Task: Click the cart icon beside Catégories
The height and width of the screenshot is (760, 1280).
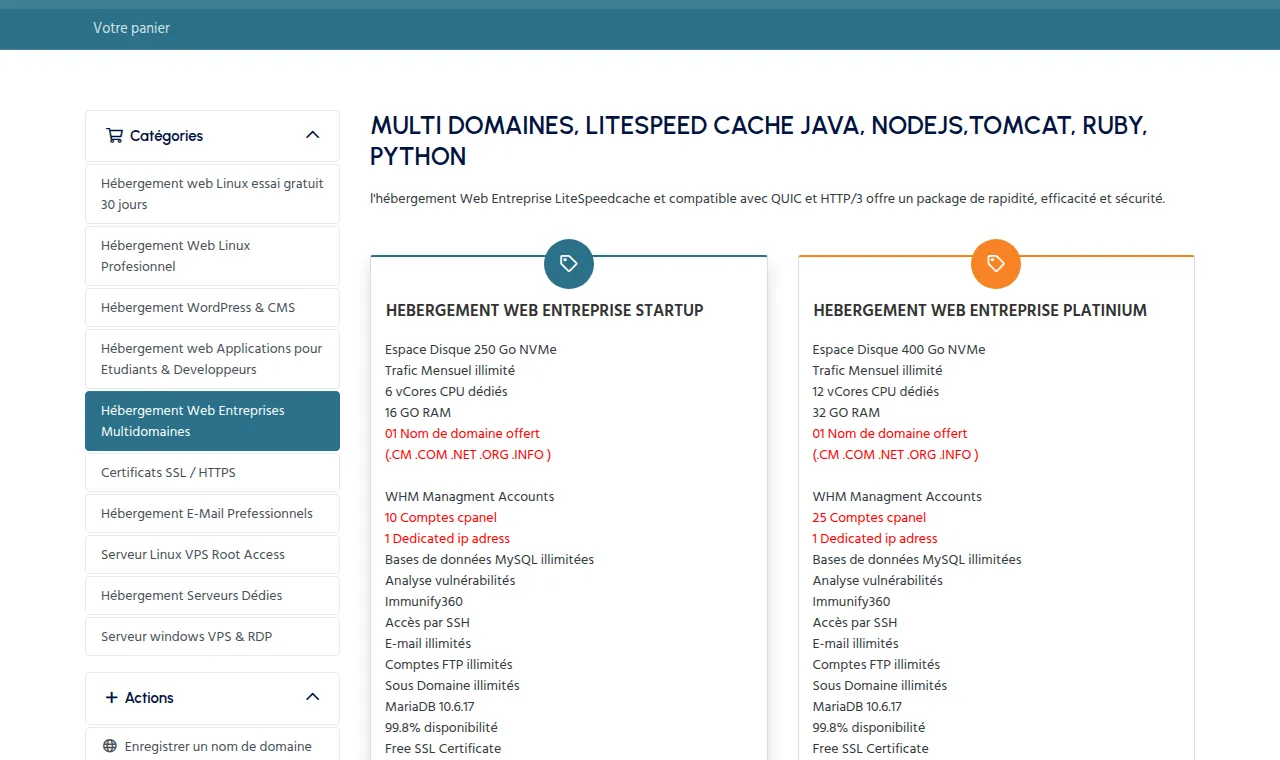Action: click(114, 135)
